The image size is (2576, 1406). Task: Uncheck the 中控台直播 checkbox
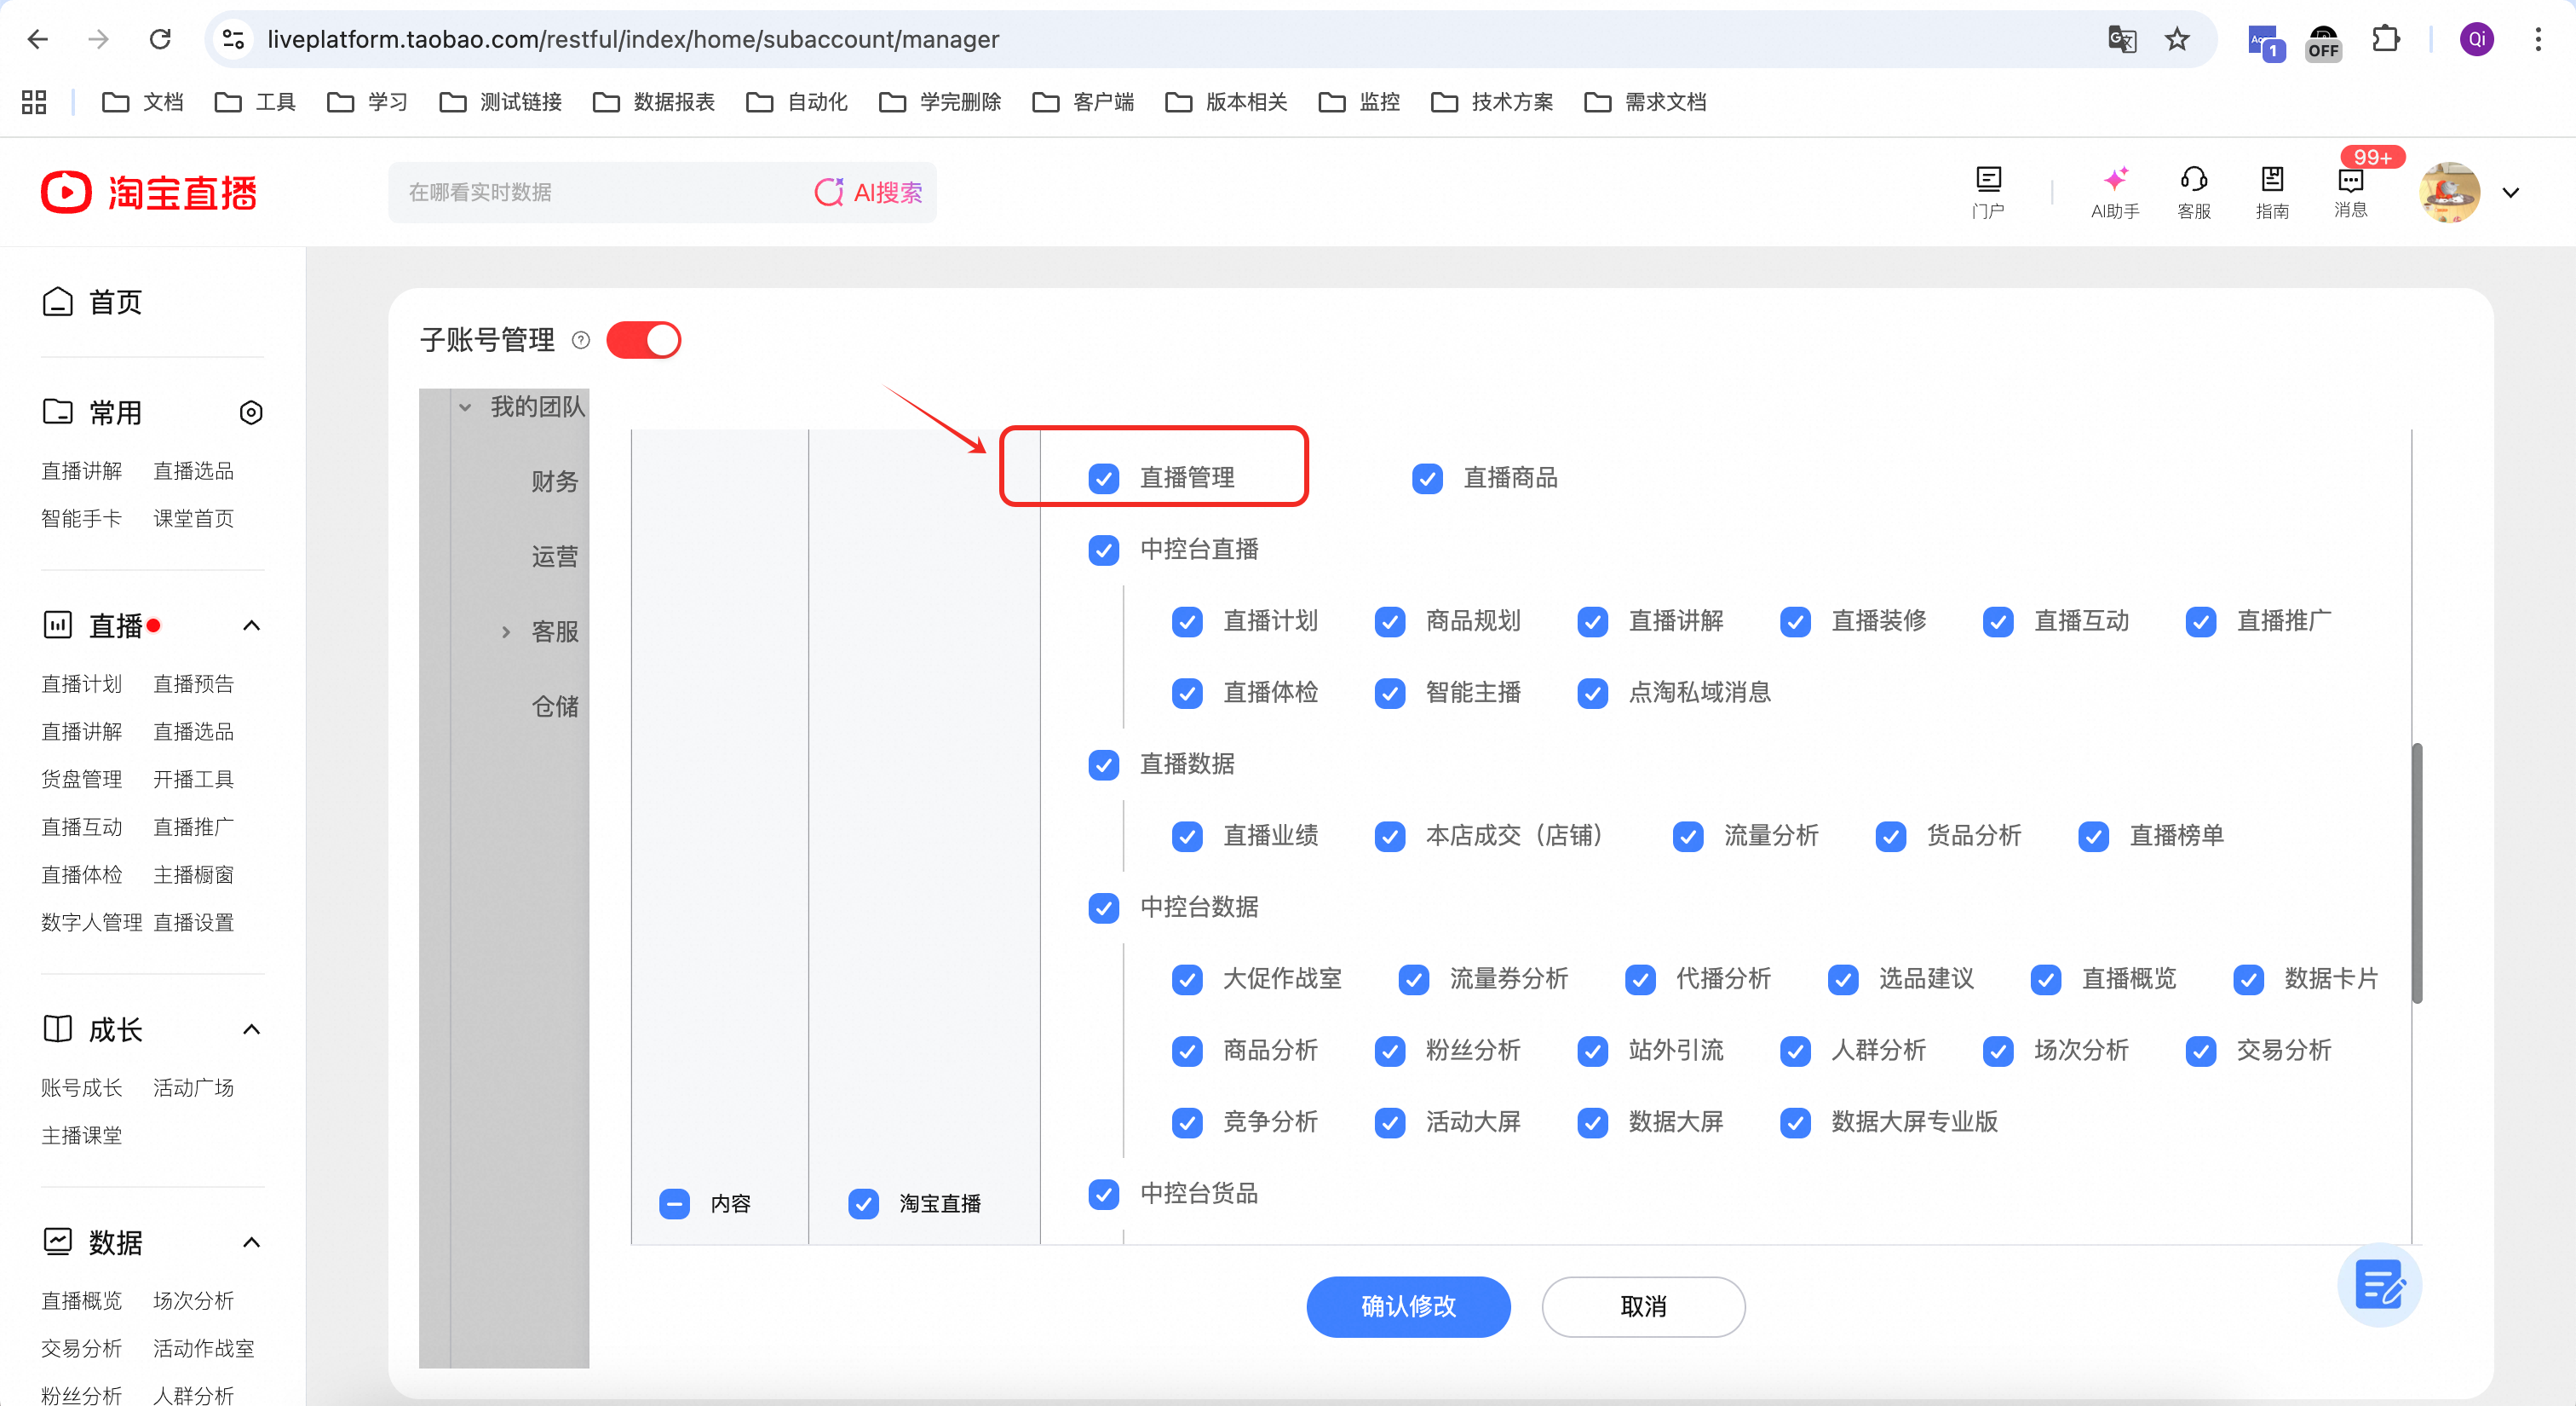[x=1103, y=550]
